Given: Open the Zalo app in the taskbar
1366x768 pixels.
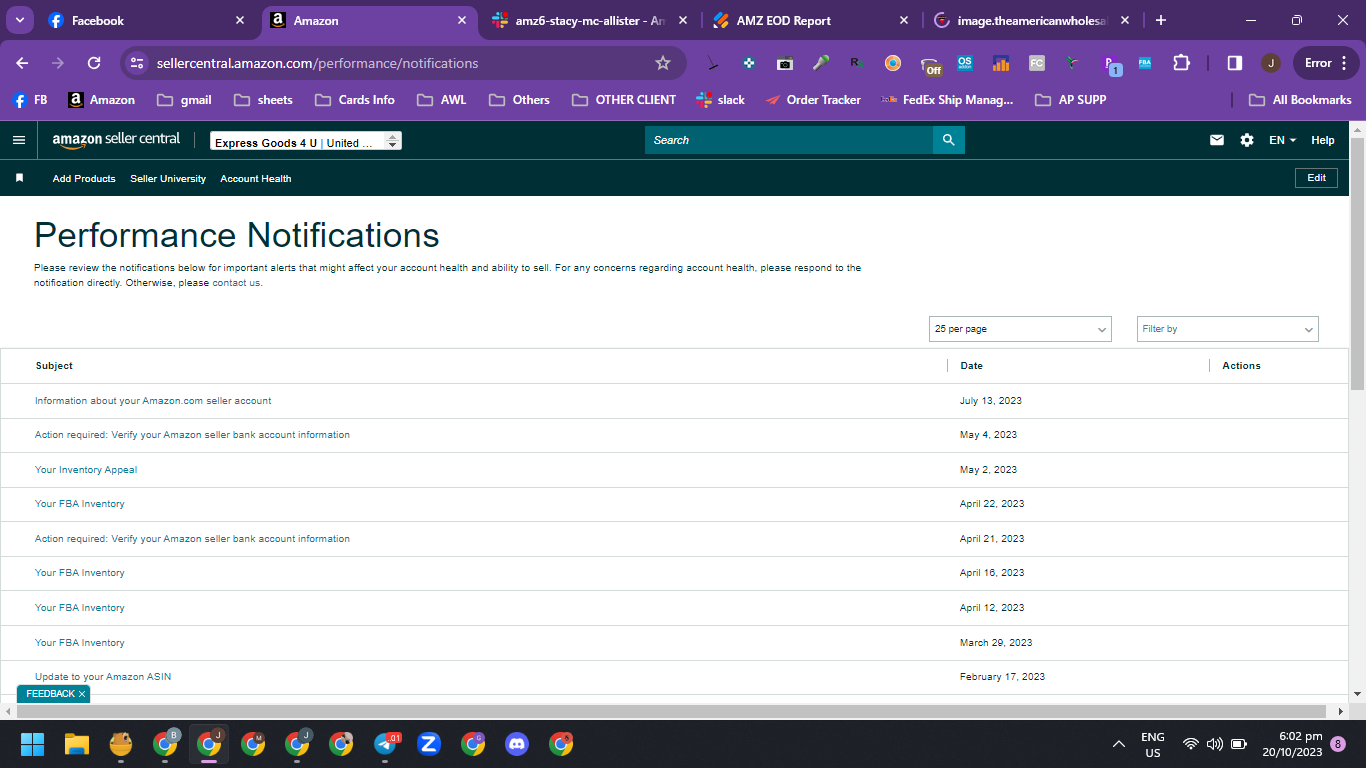Looking at the screenshot, I should [429, 744].
